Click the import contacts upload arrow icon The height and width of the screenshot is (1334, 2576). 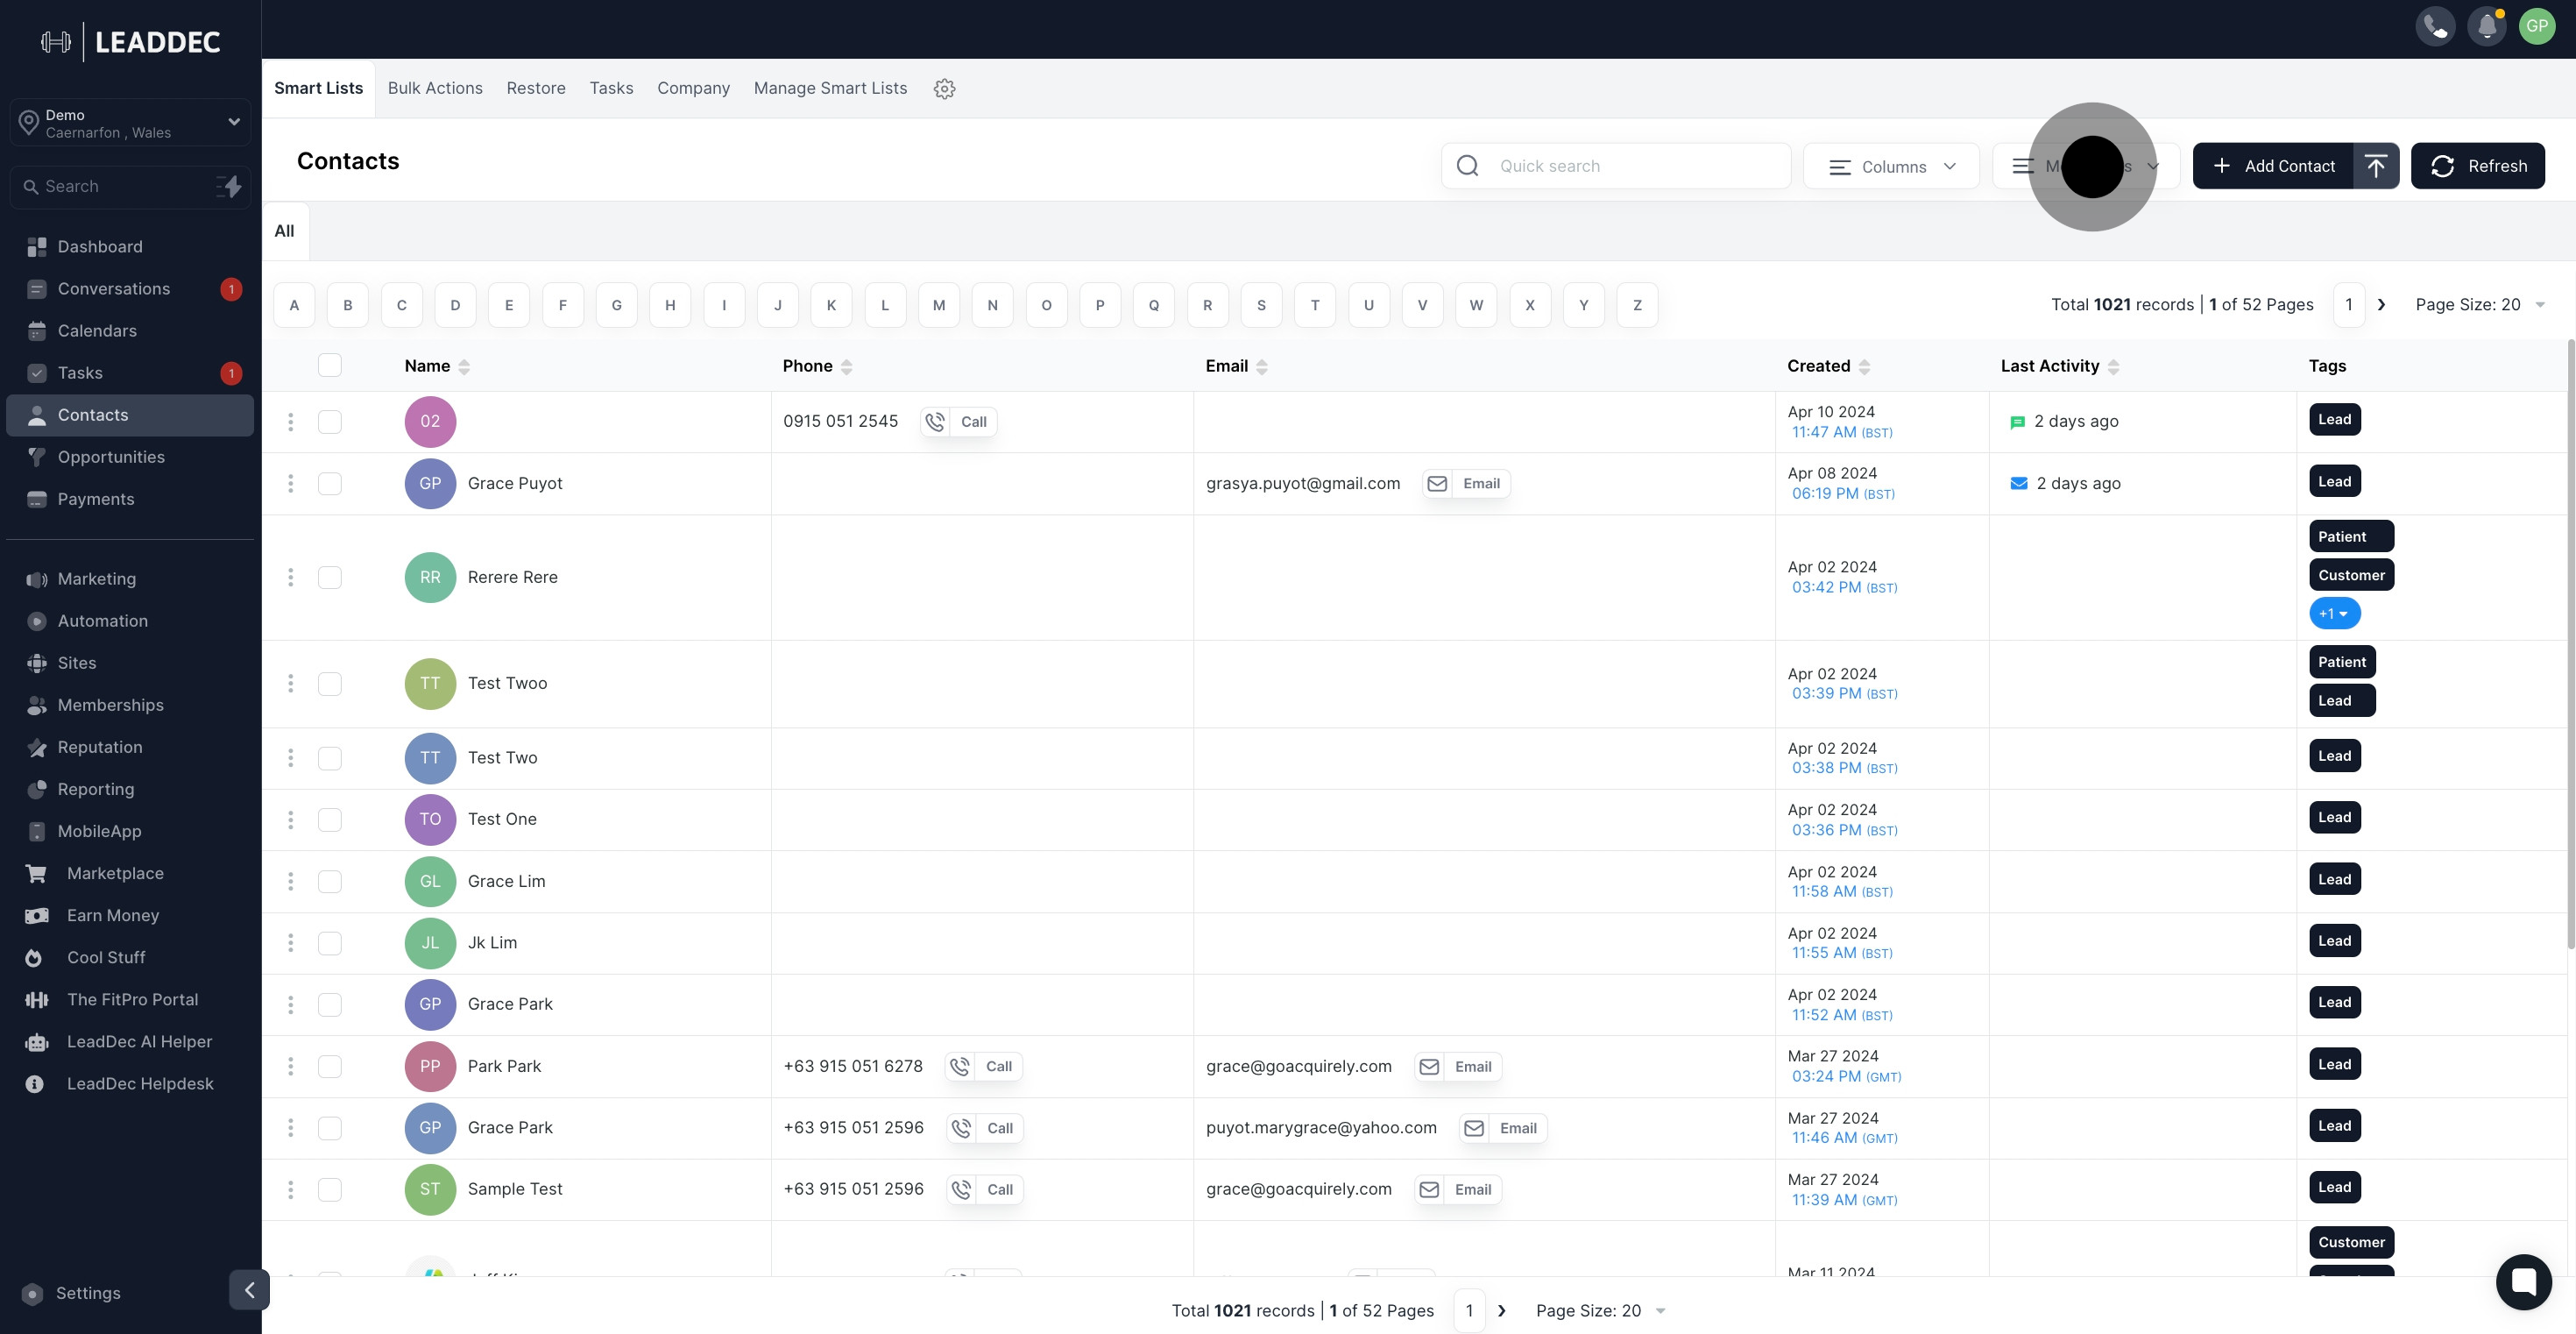tap(2376, 166)
